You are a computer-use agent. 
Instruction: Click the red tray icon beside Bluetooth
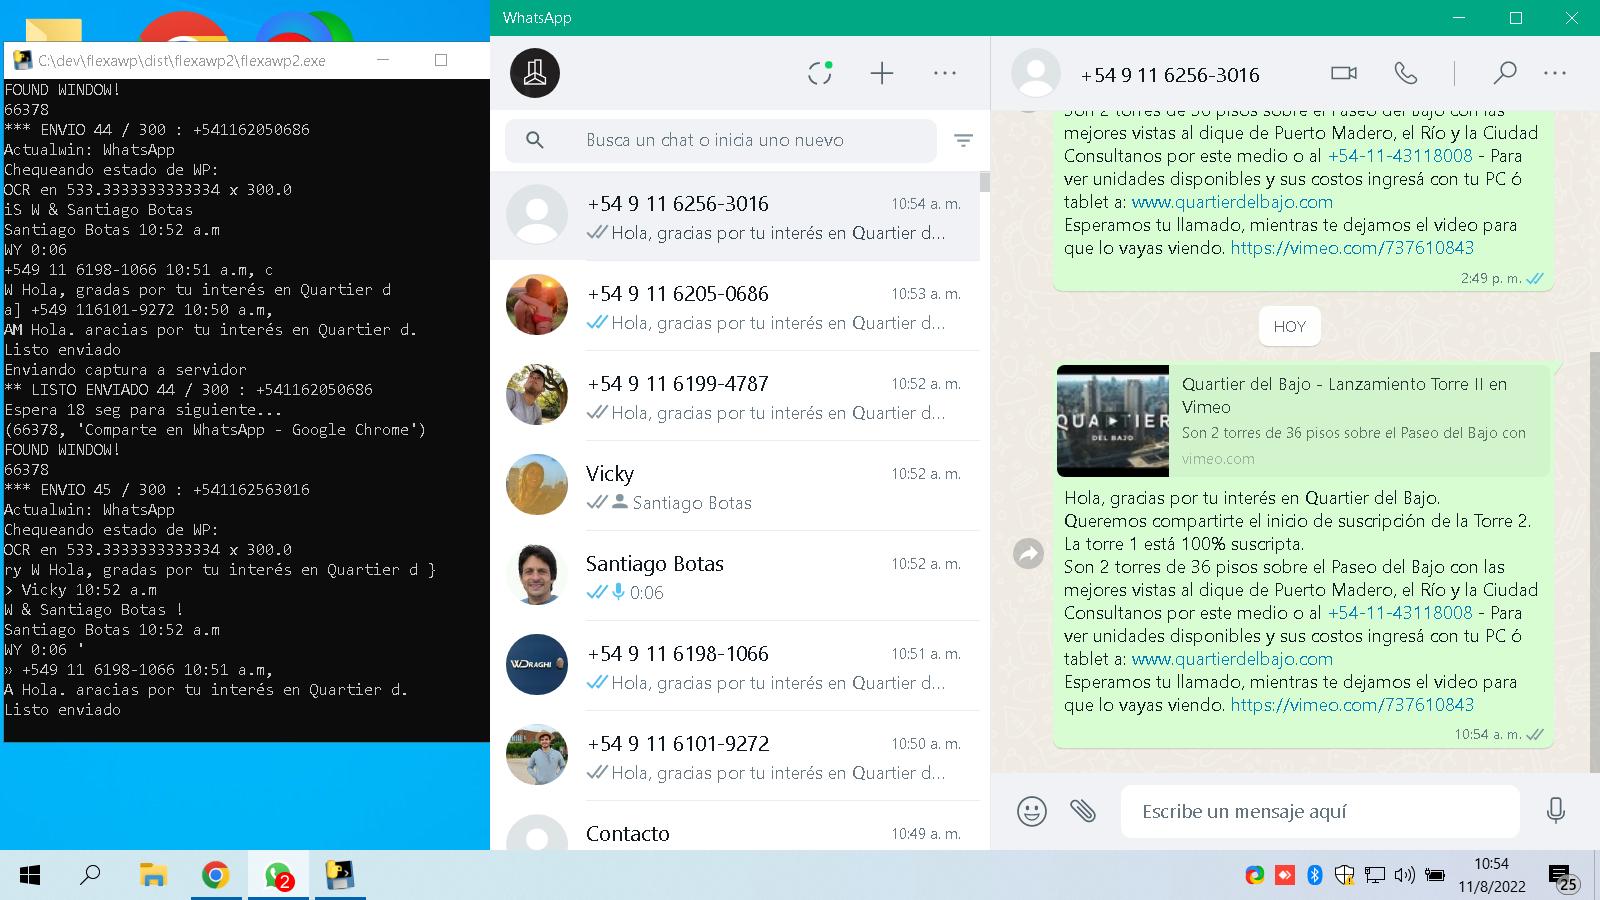[x=1285, y=876]
